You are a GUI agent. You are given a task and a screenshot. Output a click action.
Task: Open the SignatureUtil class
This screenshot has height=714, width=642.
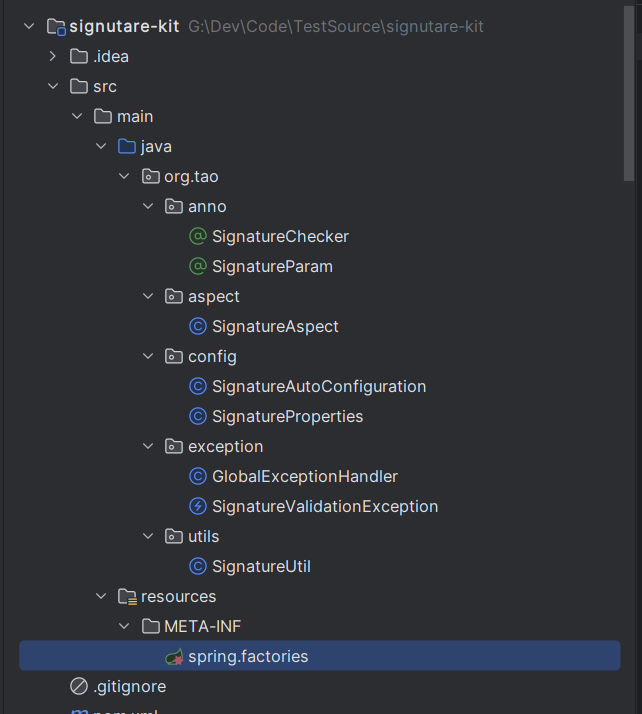pos(261,566)
